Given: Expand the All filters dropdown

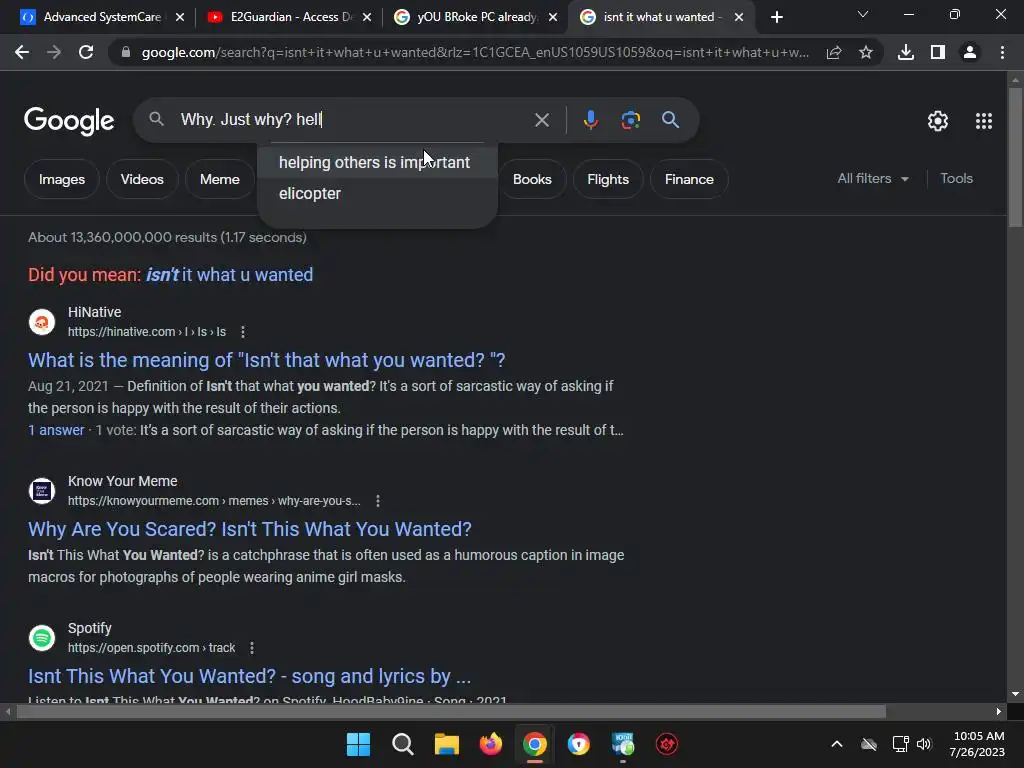Looking at the screenshot, I should (872, 178).
